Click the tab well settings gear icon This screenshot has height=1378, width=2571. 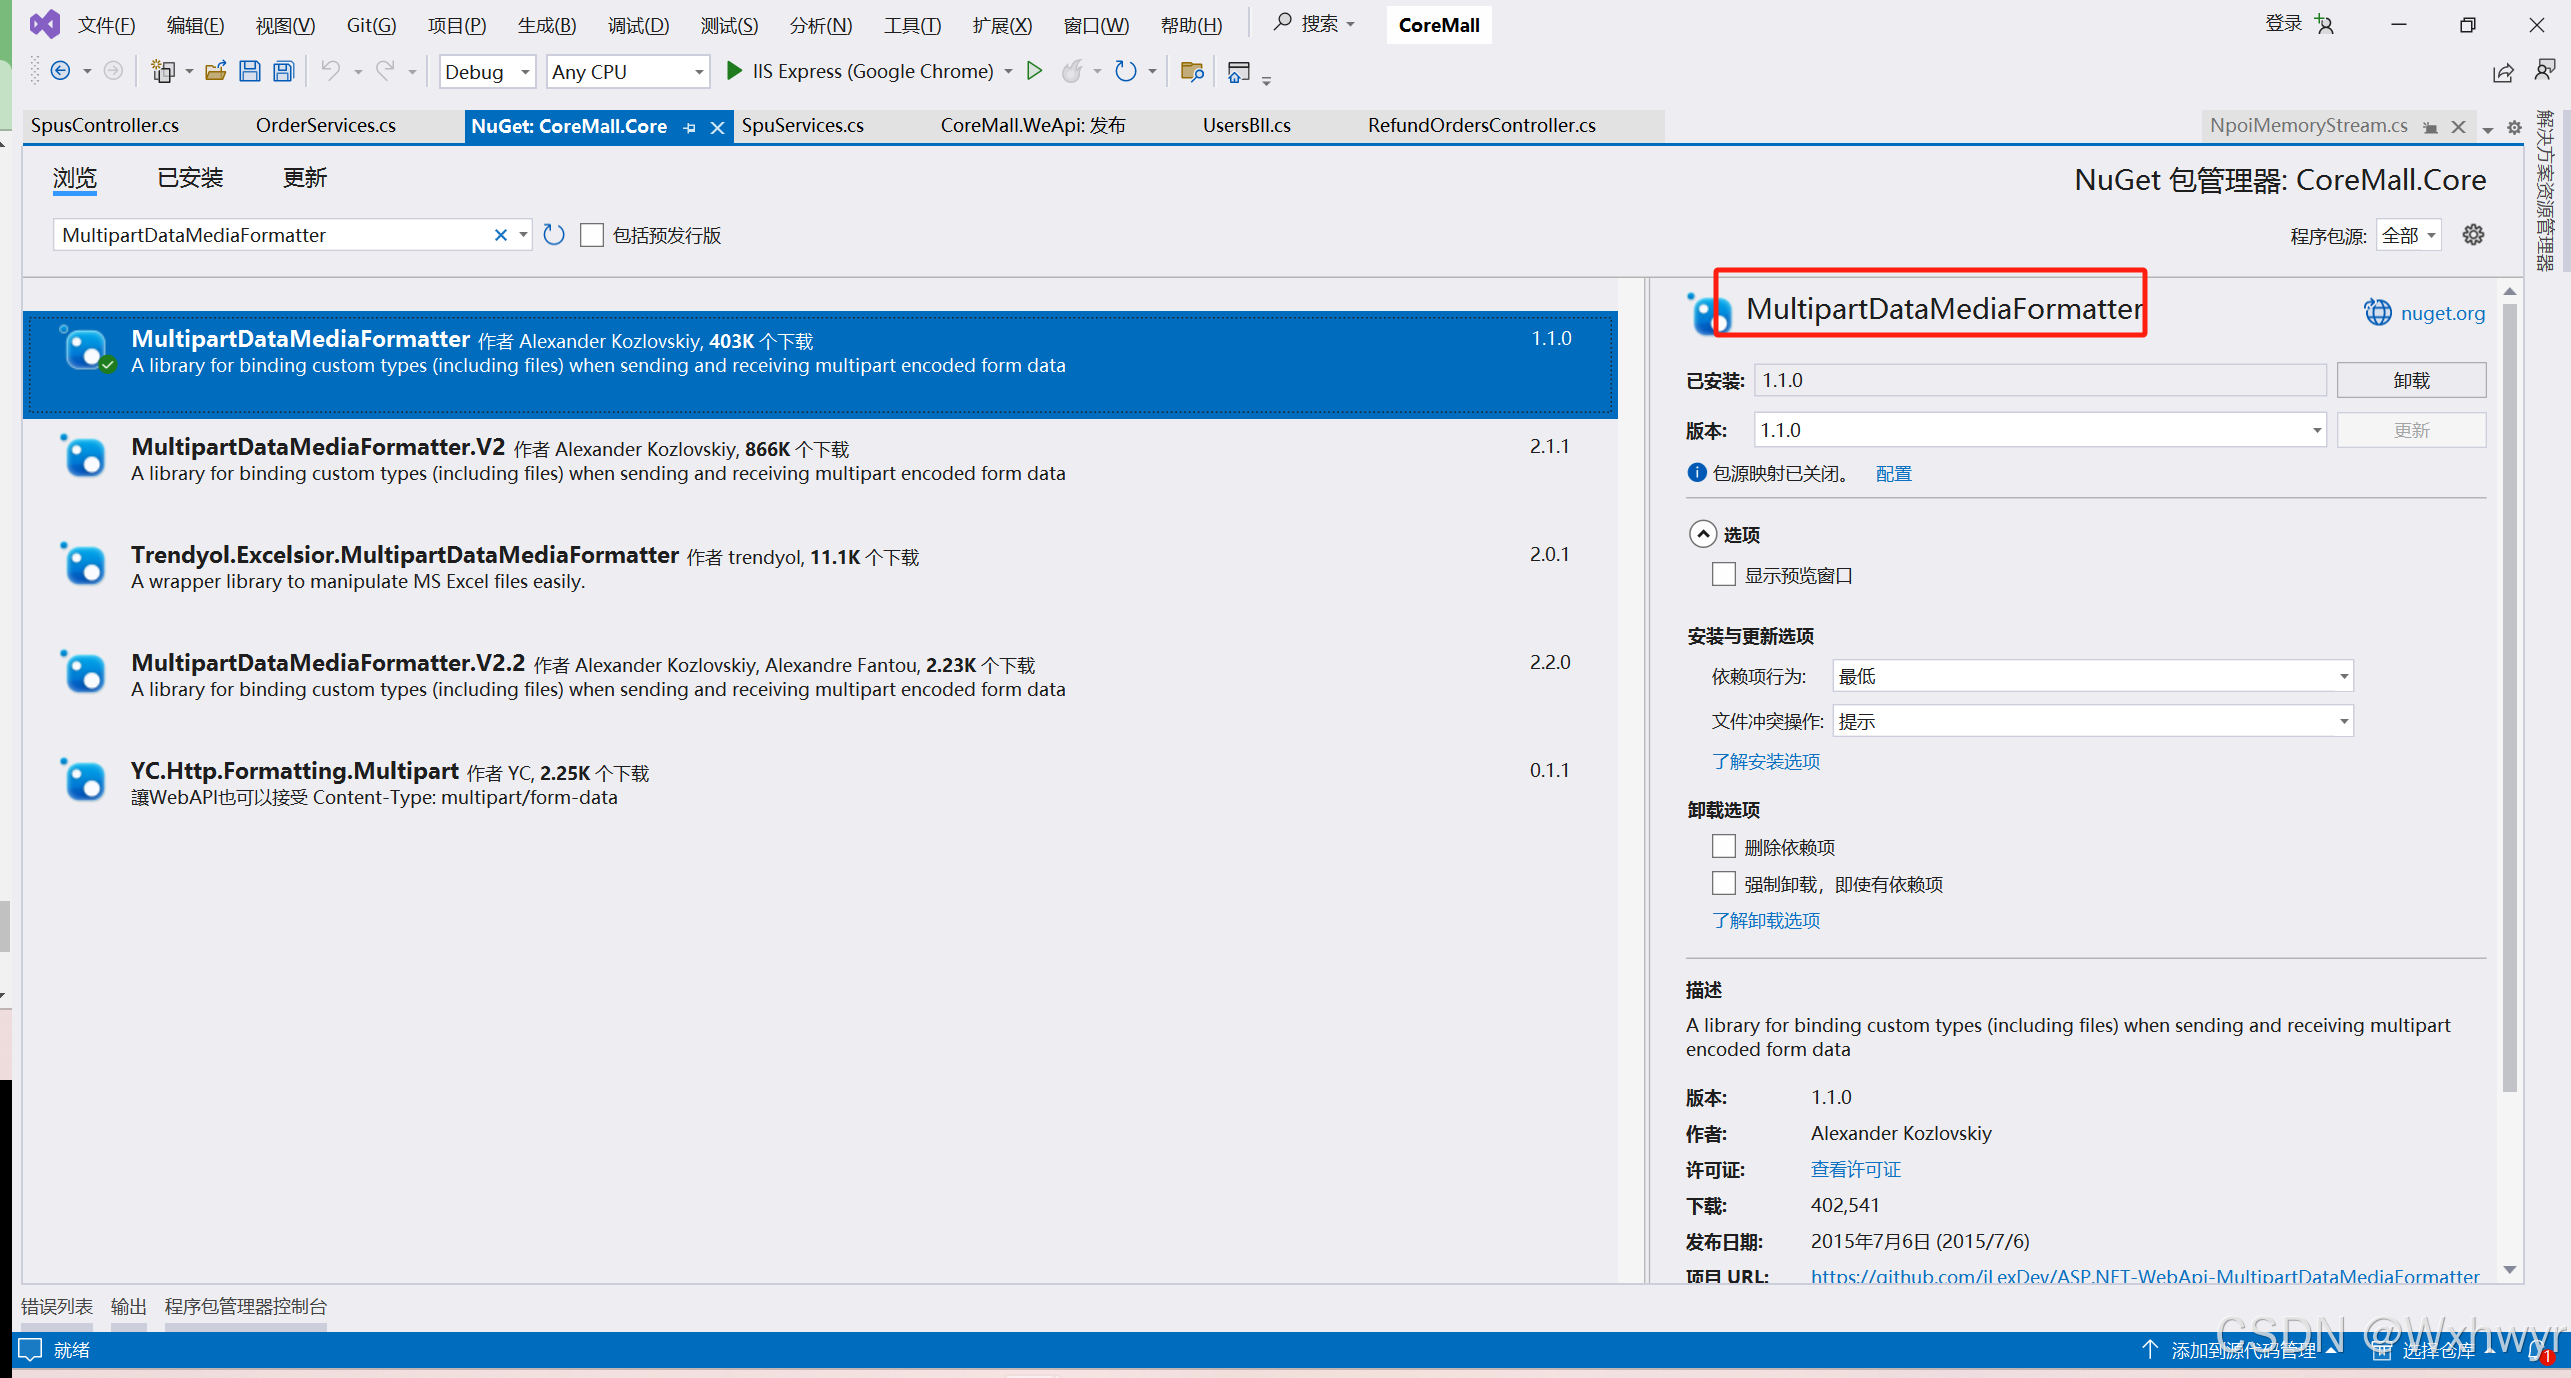click(2514, 127)
